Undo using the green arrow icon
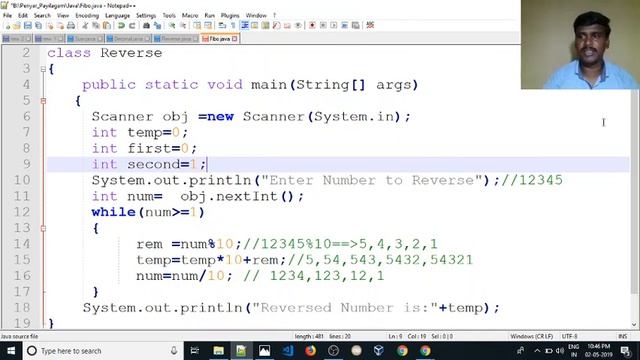Screen dimensions: 640x360 (121, 25)
